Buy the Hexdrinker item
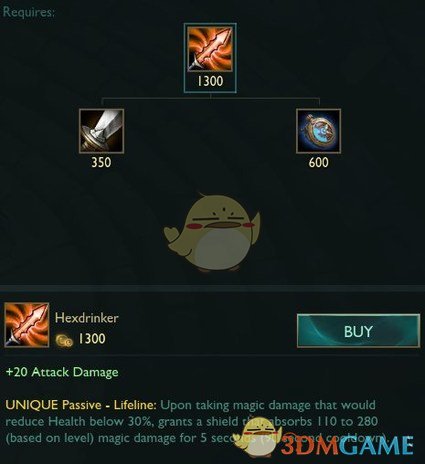425x464 pixels. coord(358,331)
